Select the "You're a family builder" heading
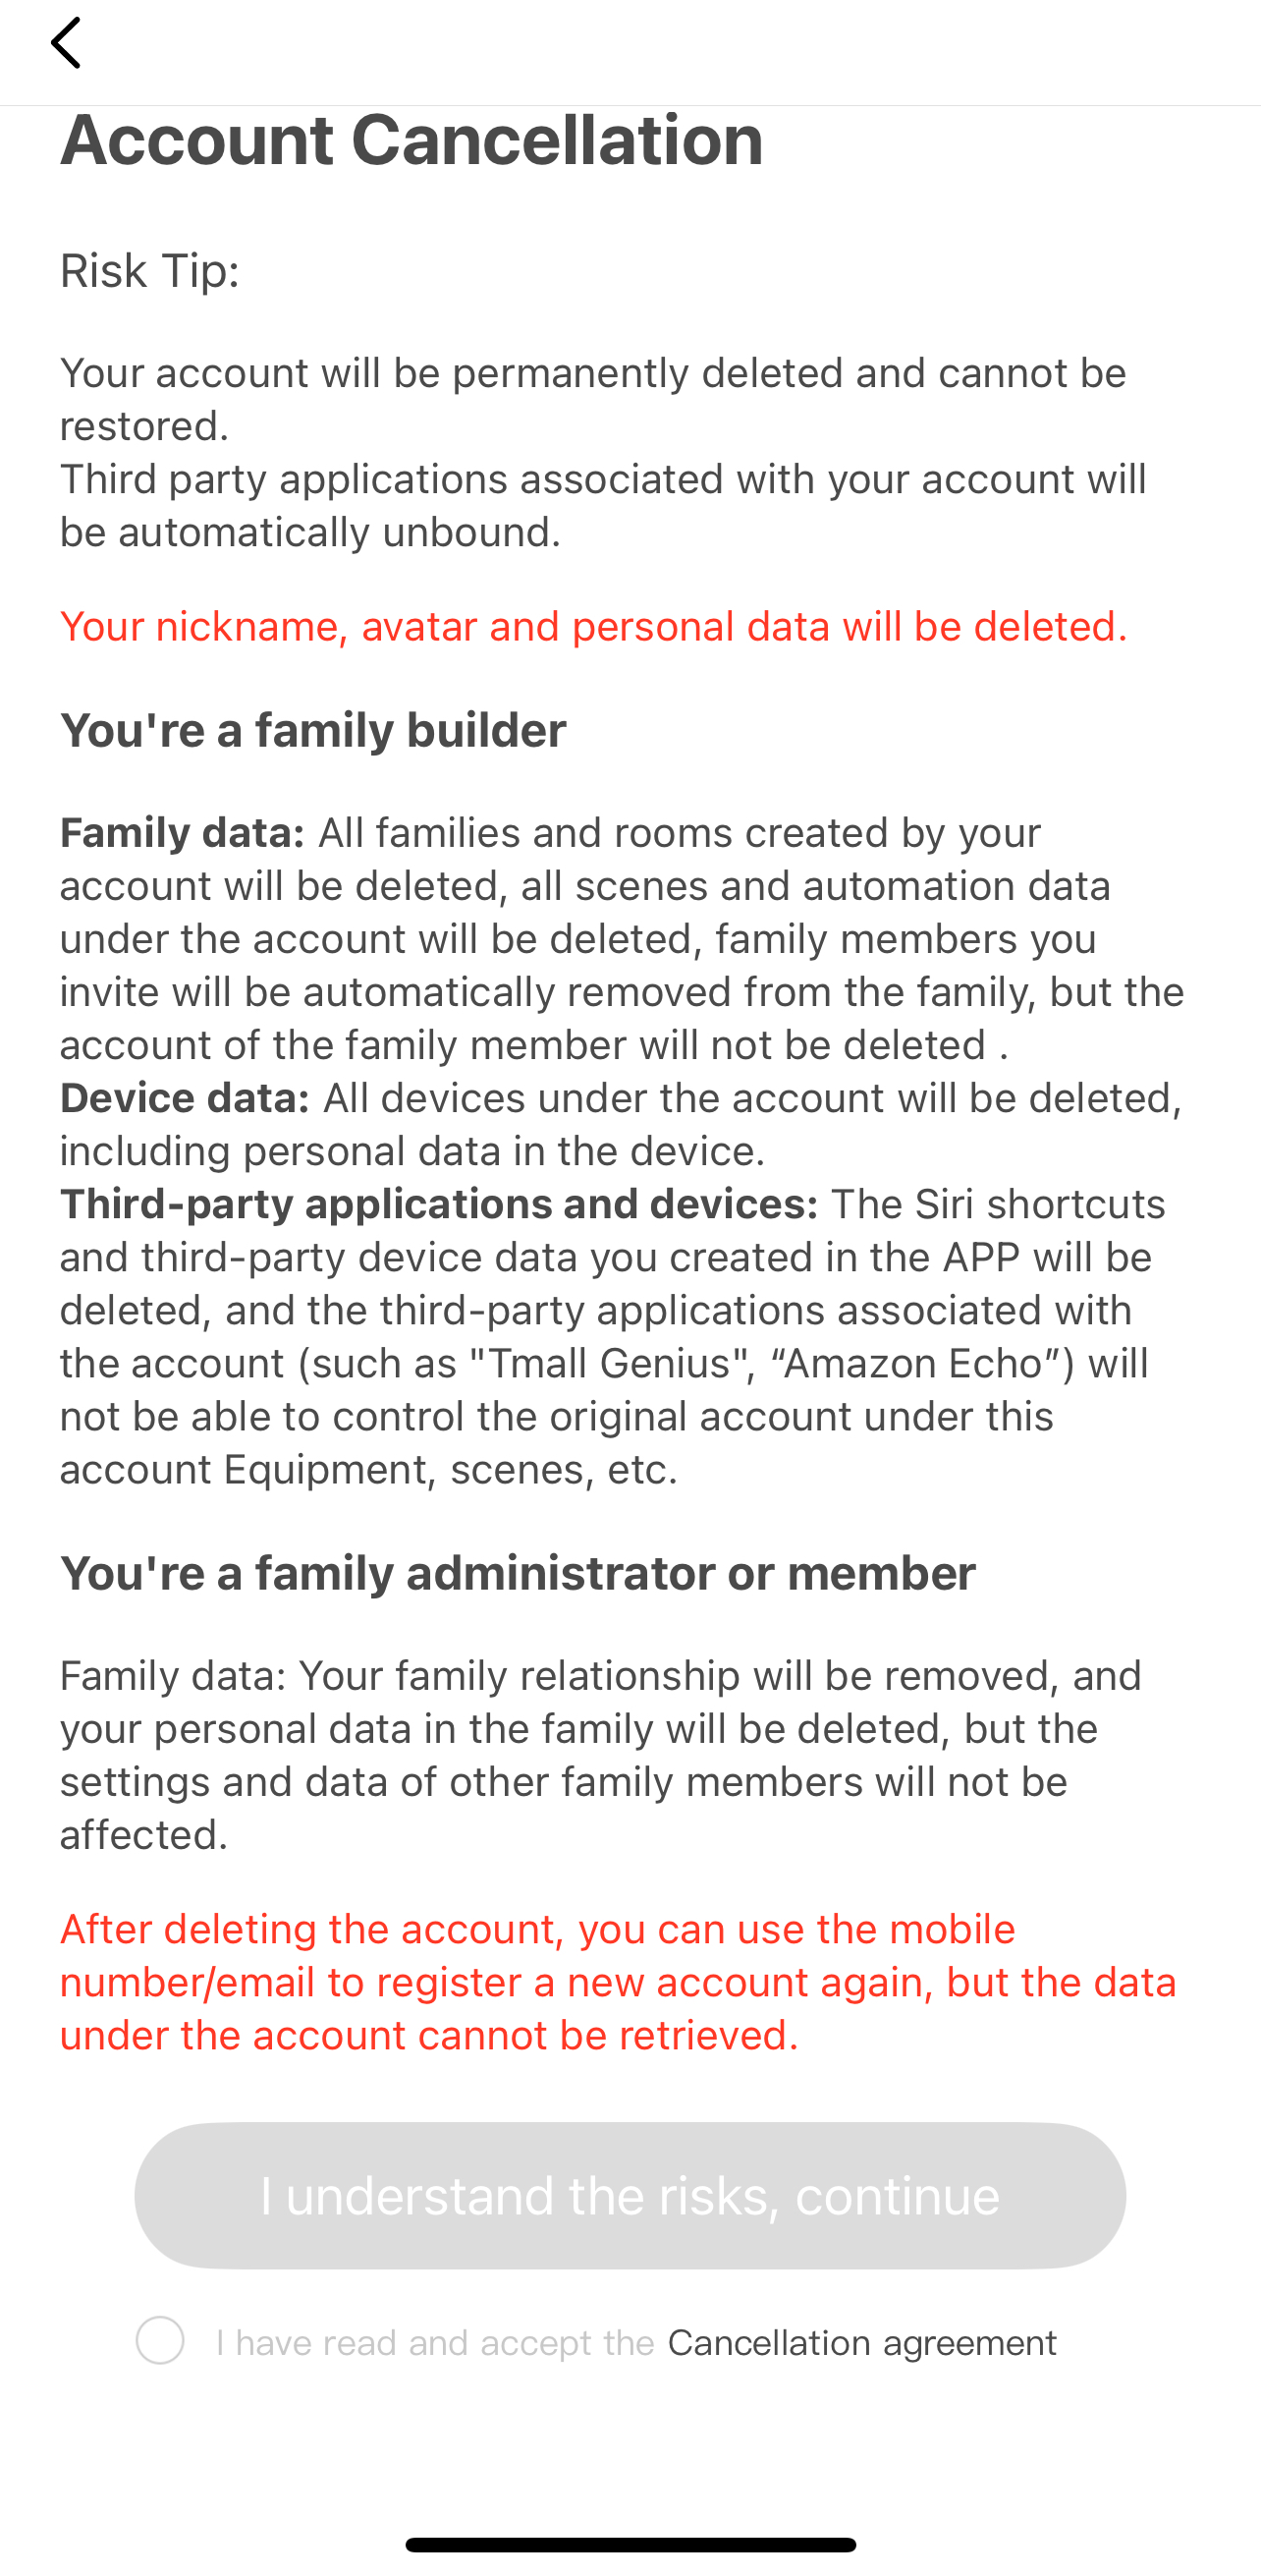Viewport: 1261px width, 2576px height. coord(313,731)
